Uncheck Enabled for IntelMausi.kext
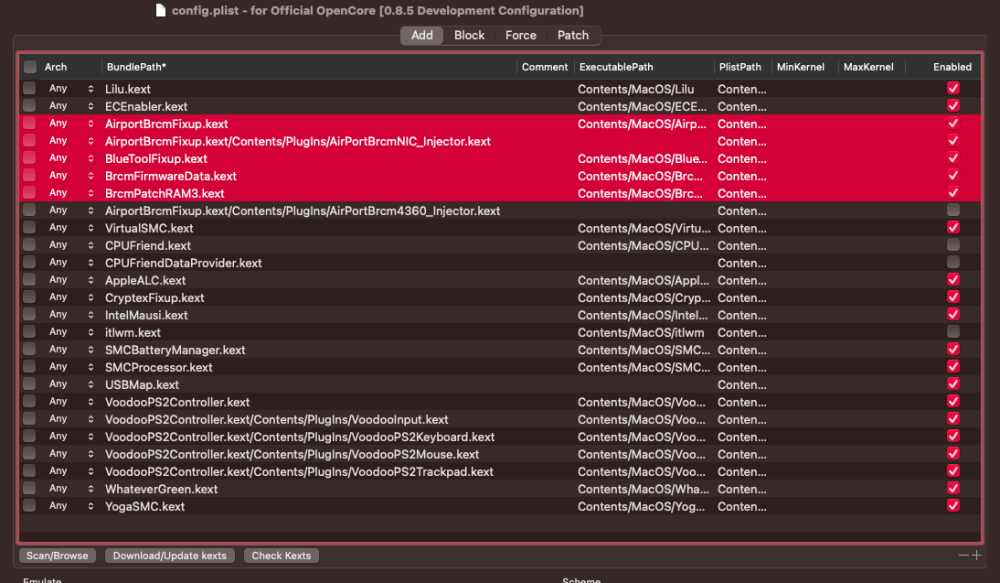Screen dimensions: 1000x583 (953, 314)
